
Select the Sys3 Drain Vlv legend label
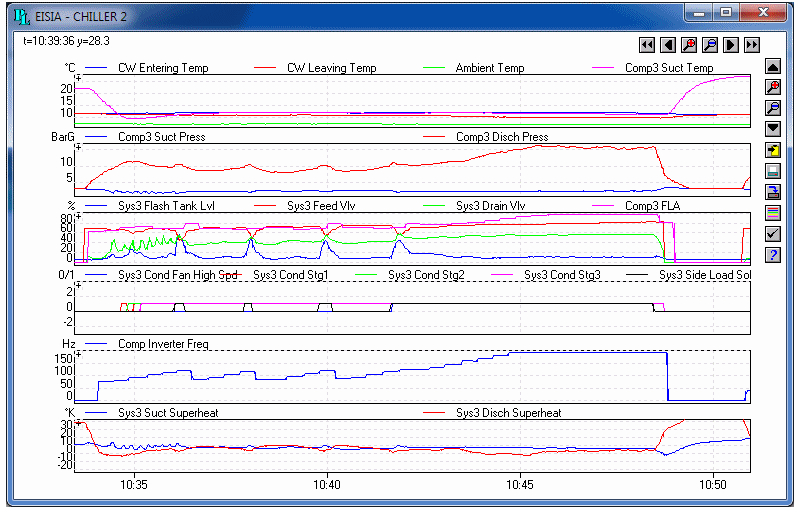(490, 206)
